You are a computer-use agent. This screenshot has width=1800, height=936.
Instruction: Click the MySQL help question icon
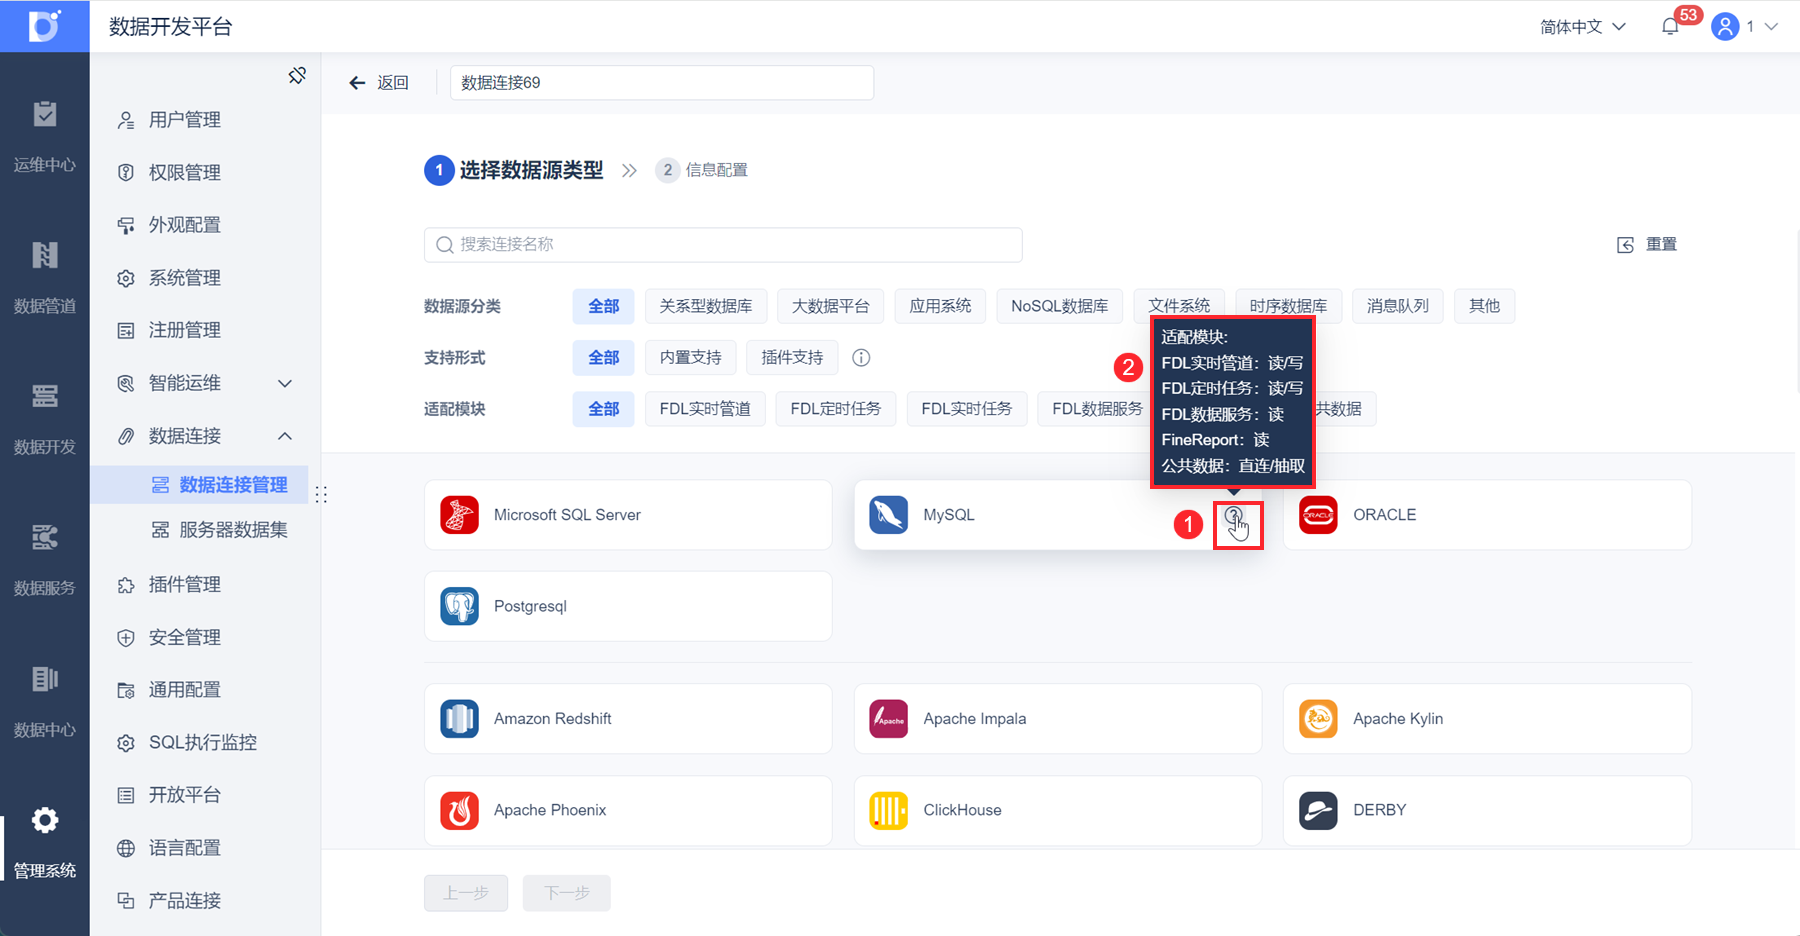click(x=1234, y=516)
